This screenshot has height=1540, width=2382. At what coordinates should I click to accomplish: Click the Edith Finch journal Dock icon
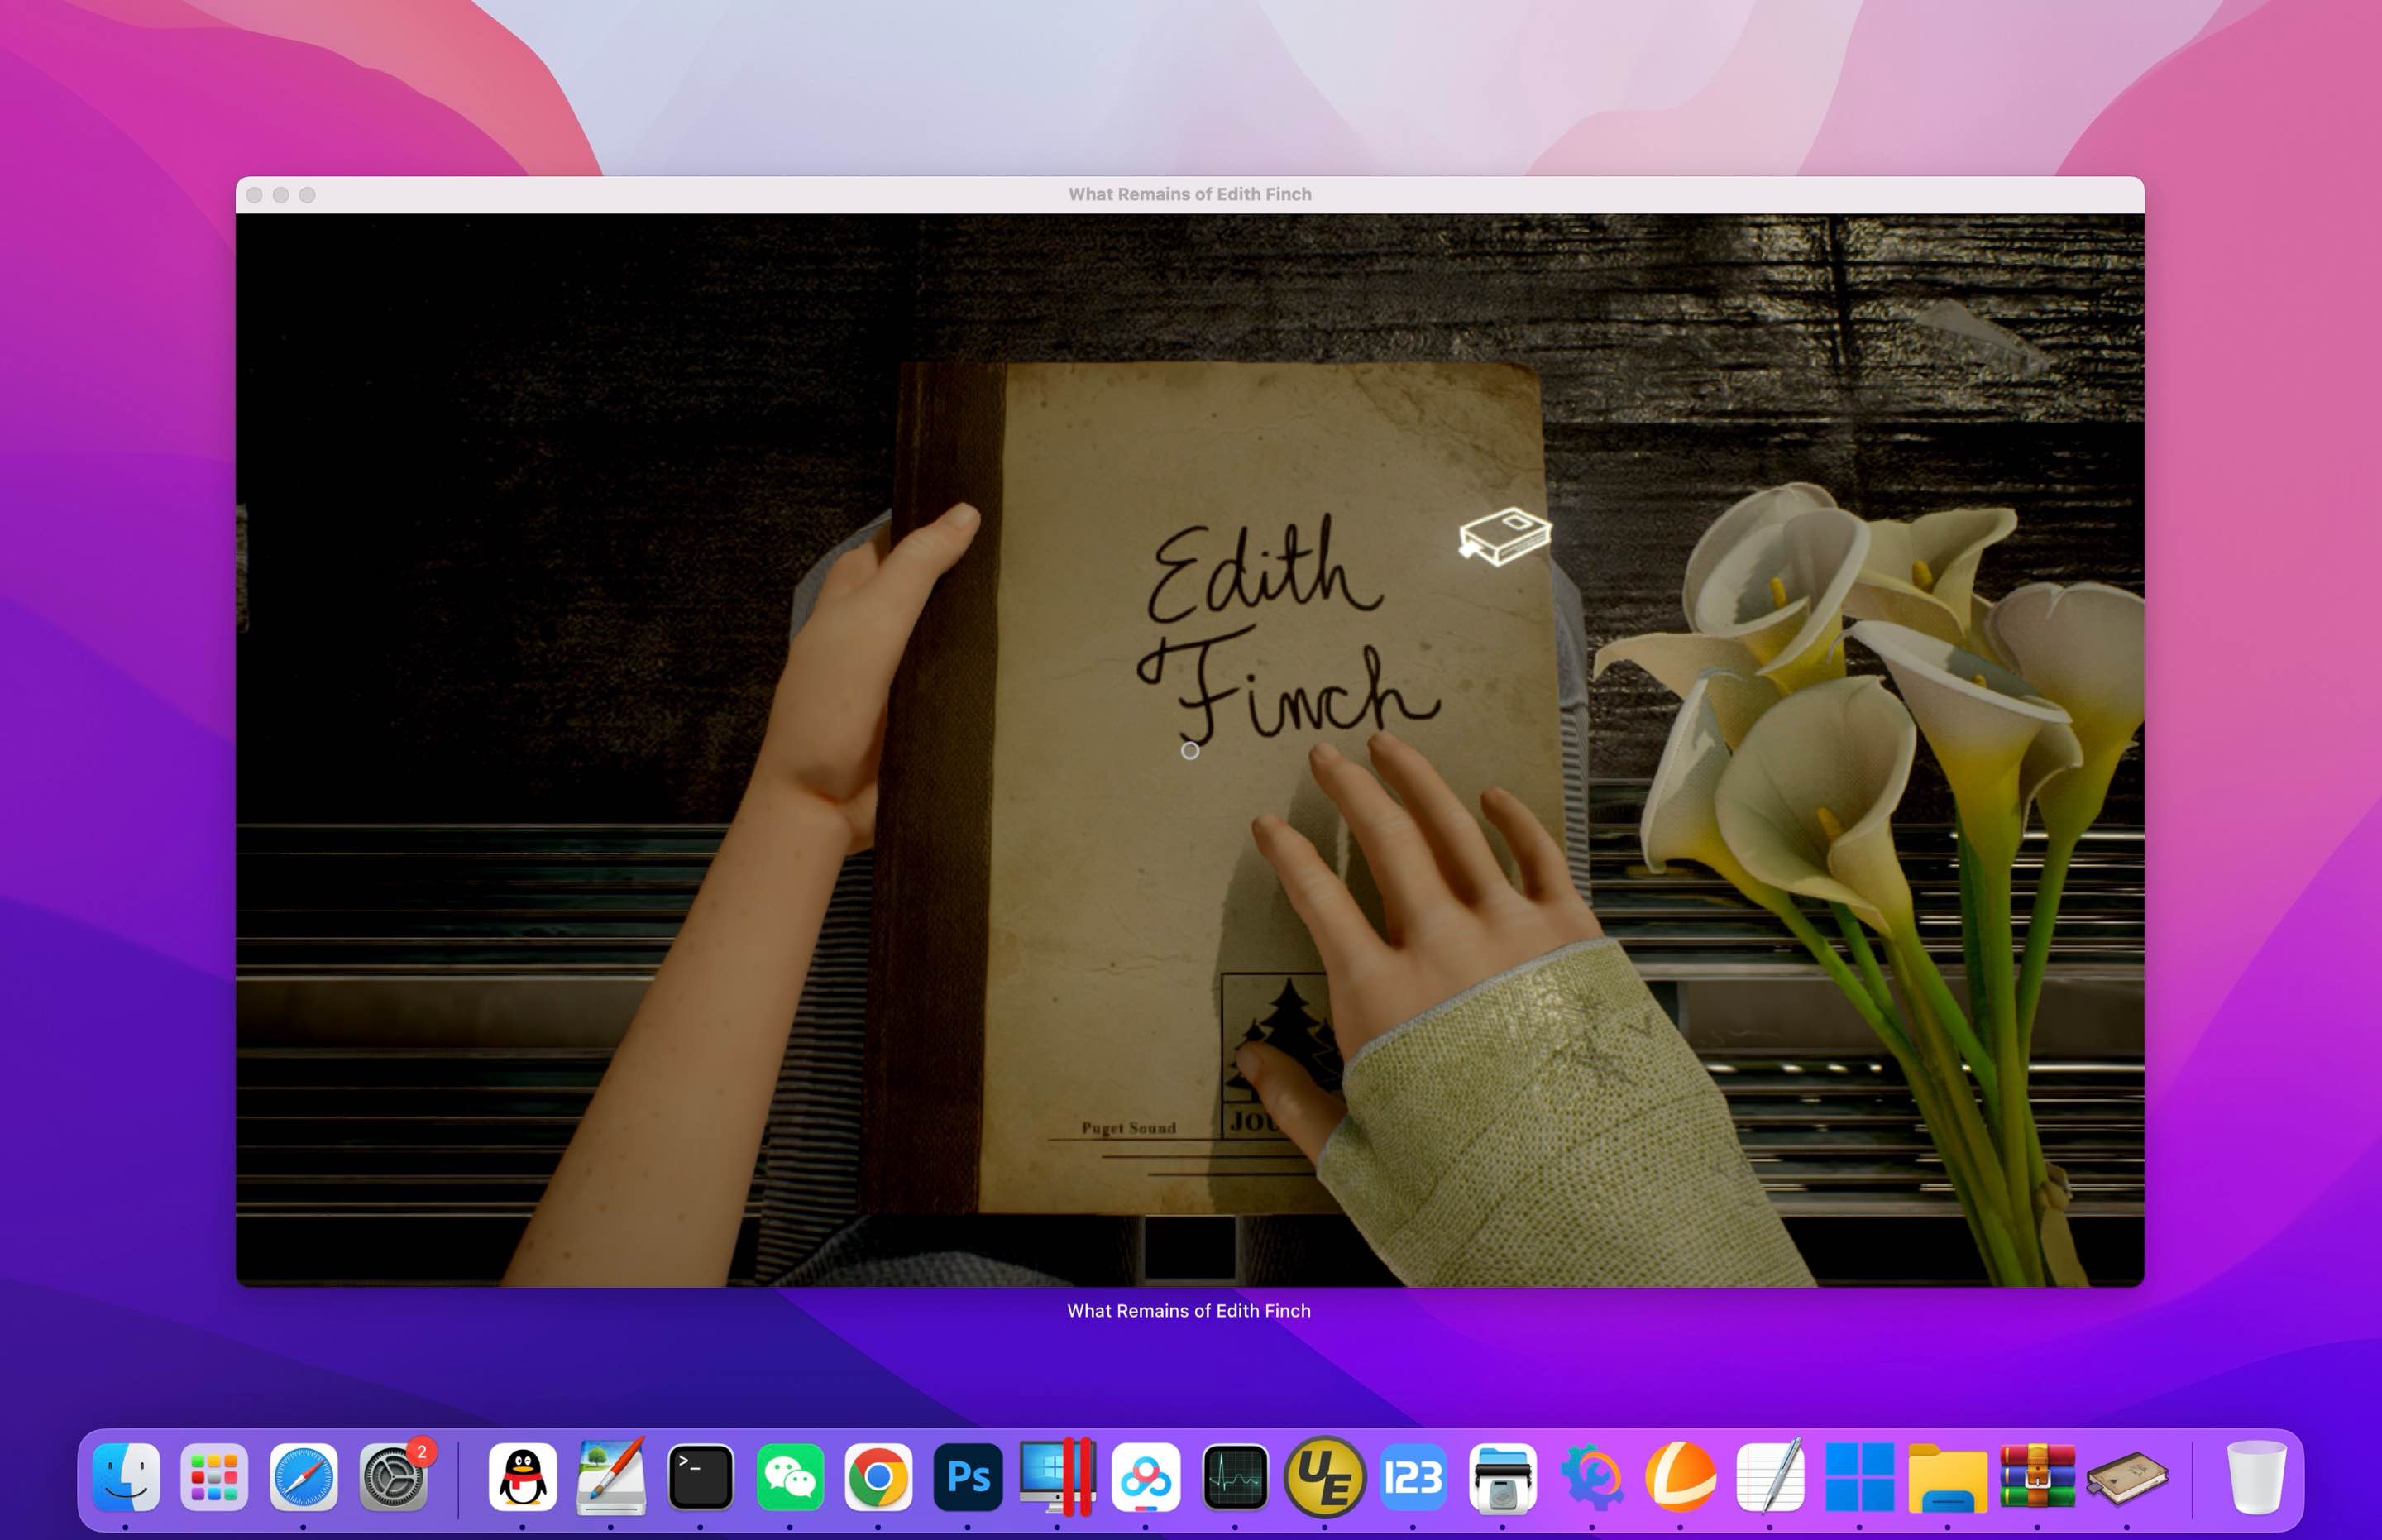[2127, 1477]
